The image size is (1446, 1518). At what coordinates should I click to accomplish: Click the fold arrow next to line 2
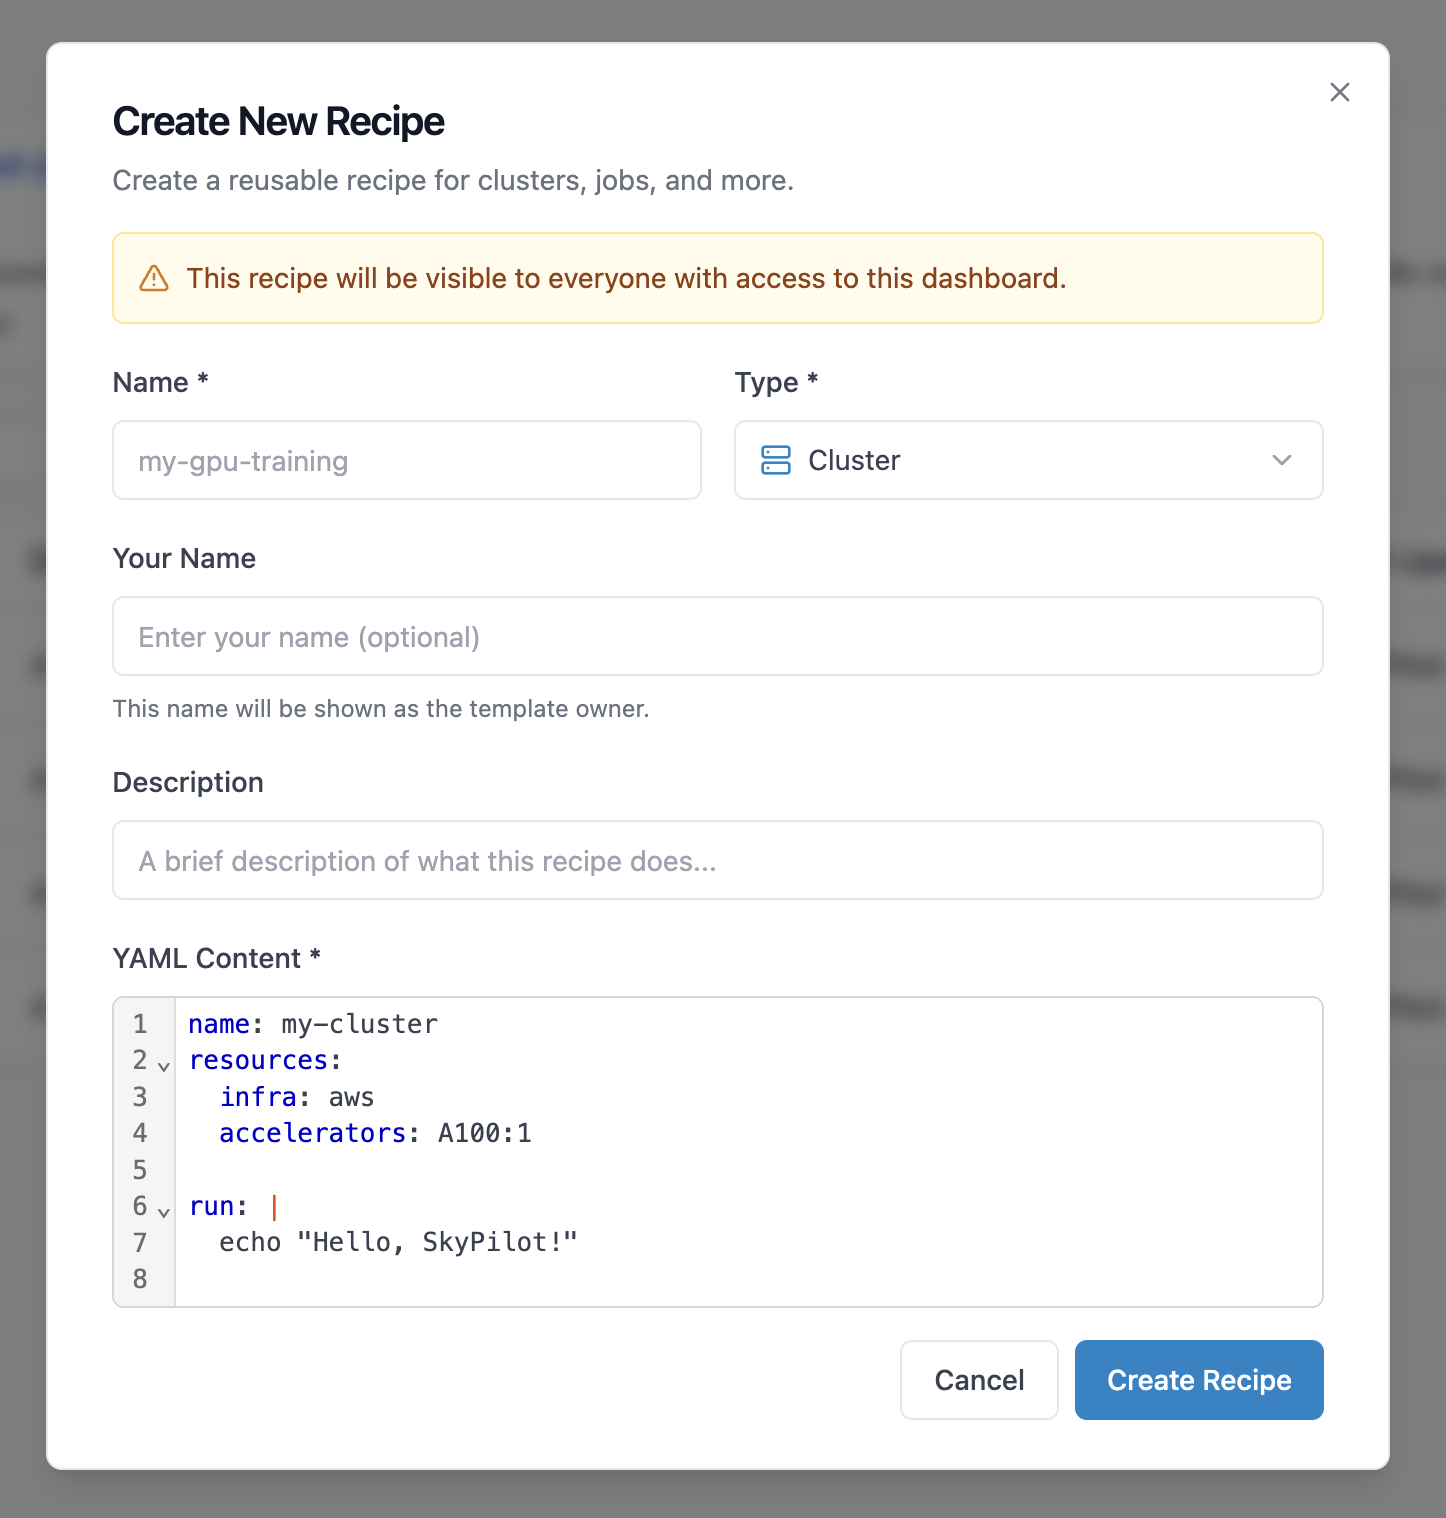point(163,1066)
